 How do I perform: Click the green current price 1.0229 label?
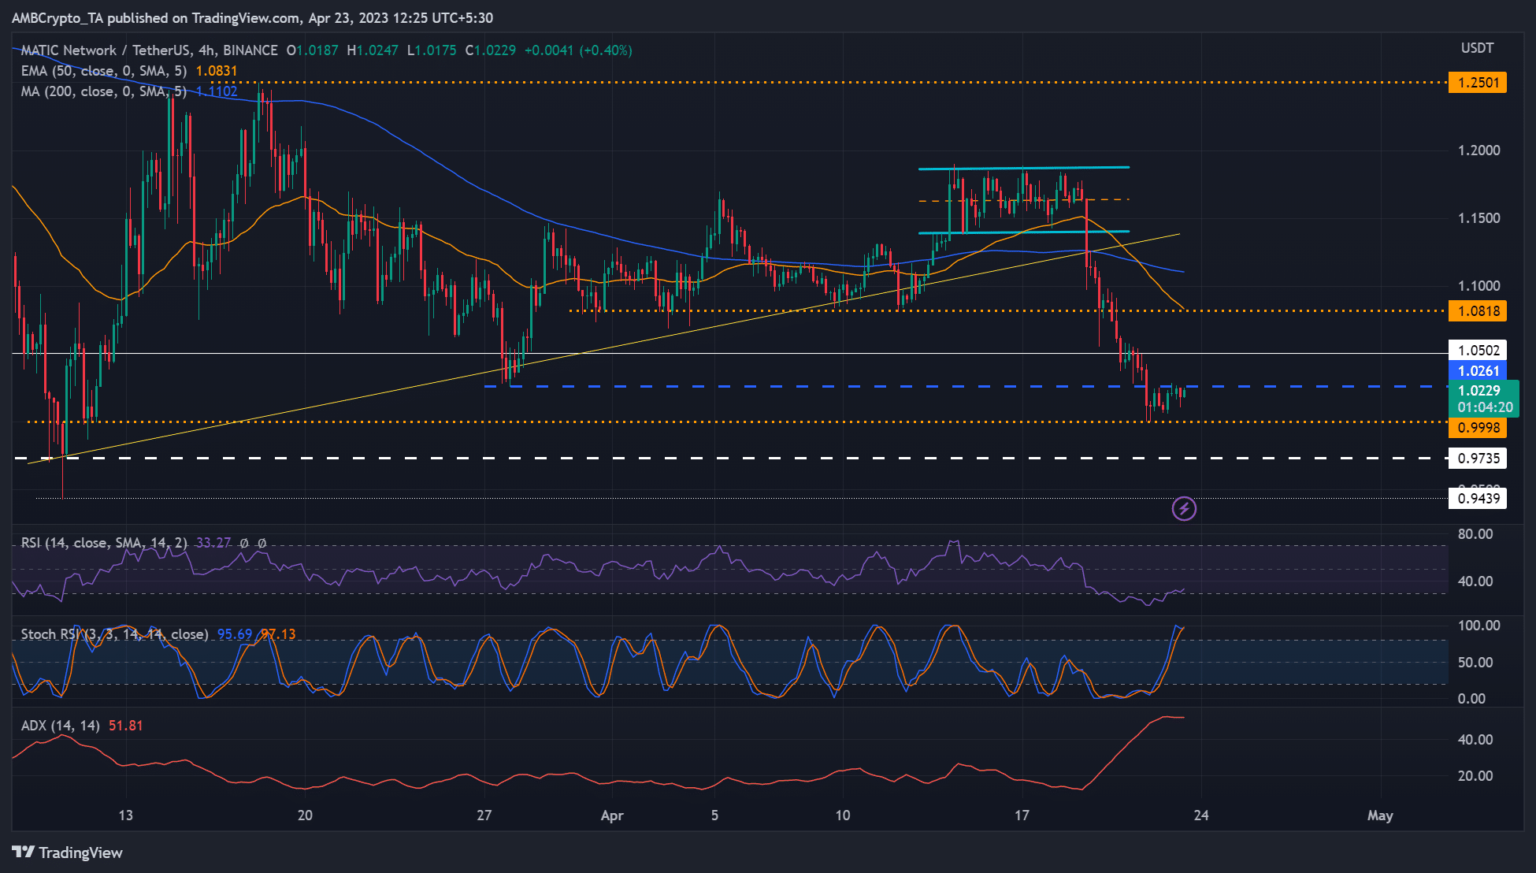(1483, 391)
